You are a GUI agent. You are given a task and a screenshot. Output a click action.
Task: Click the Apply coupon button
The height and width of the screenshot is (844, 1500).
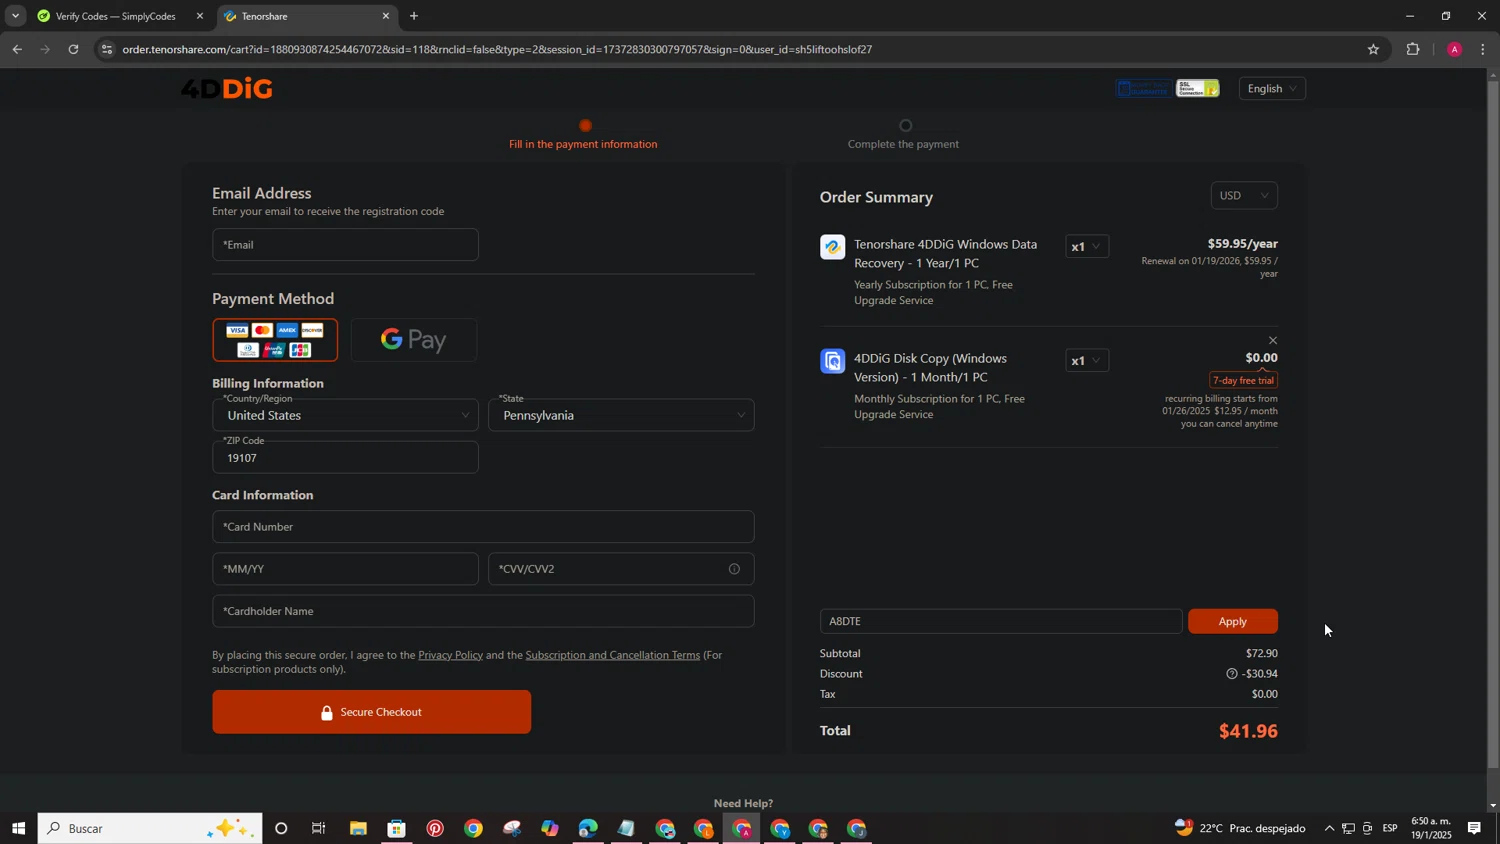click(1232, 621)
